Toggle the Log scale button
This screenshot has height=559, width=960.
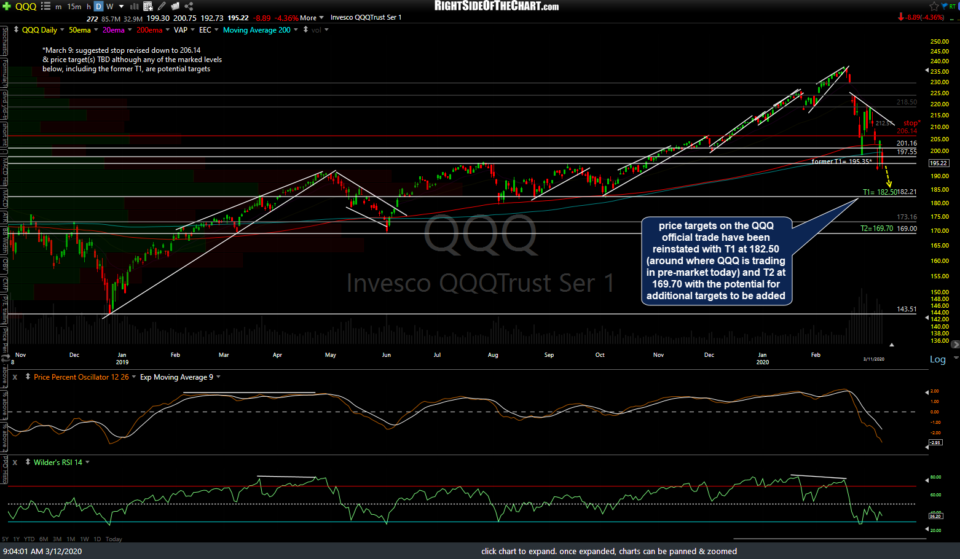938,359
